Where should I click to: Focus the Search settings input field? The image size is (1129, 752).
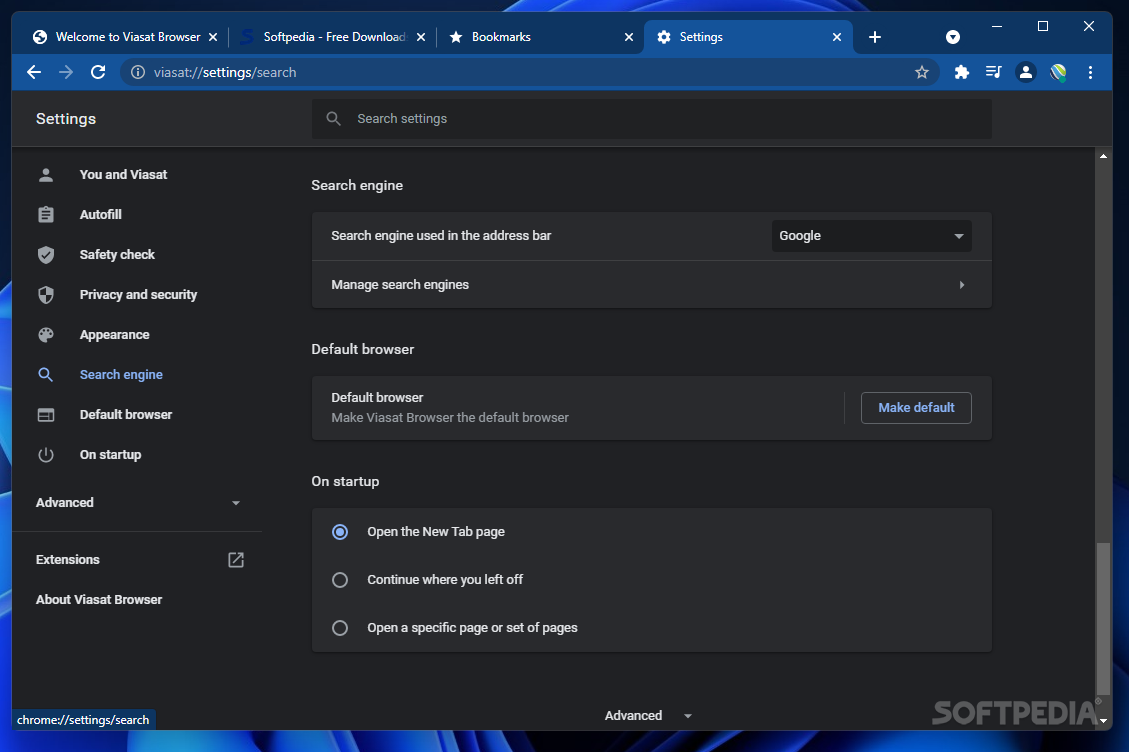pos(652,119)
